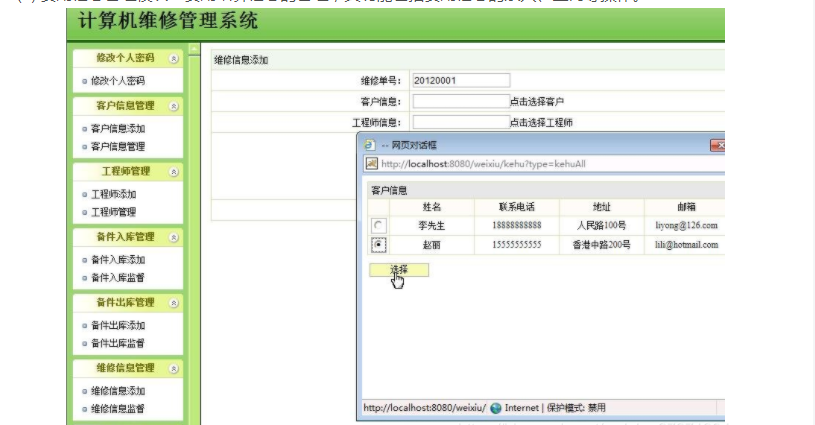Click email liyong@126.com
Image resolution: width=815 pixels, height=425 pixels.
pos(686,225)
